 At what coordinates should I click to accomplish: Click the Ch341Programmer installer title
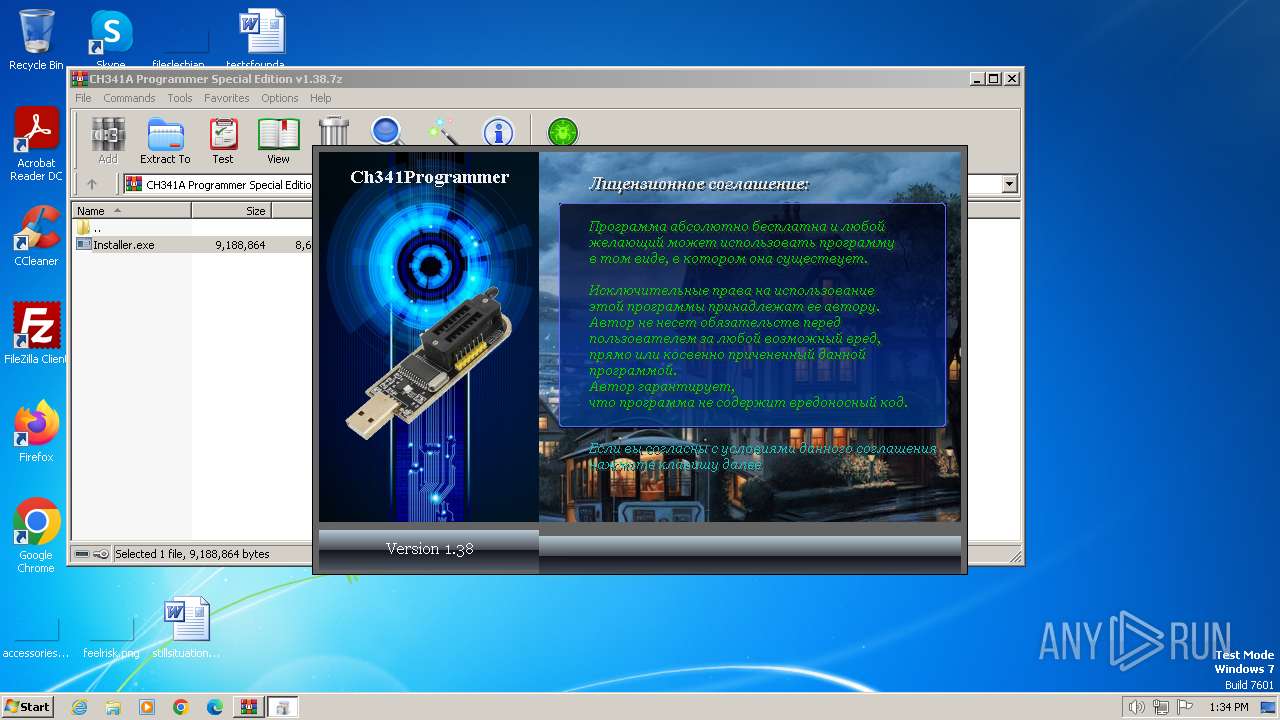pyautogui.click(x=429, y=177)
